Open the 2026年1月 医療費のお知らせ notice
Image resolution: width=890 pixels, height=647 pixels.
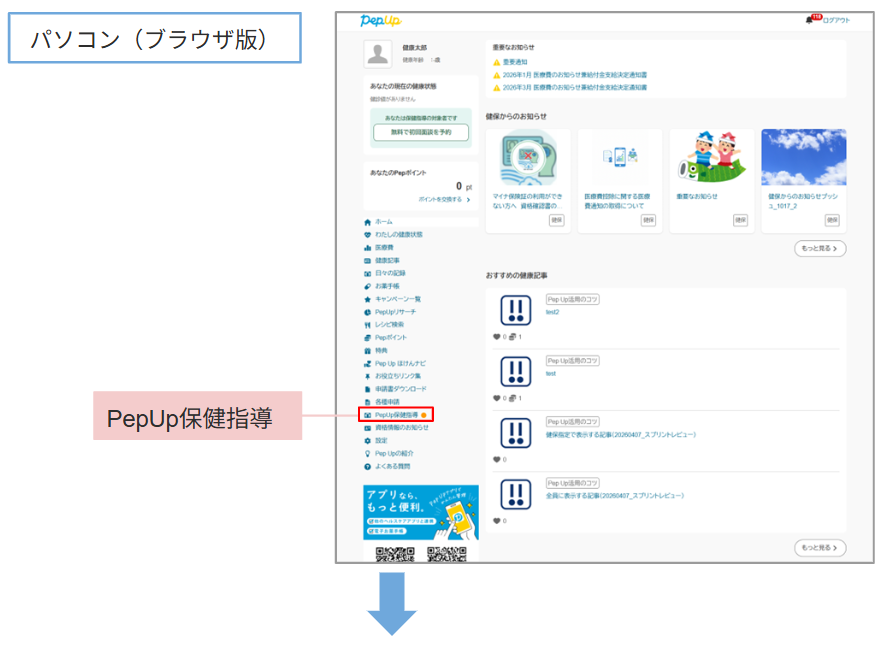coord(574,74)
